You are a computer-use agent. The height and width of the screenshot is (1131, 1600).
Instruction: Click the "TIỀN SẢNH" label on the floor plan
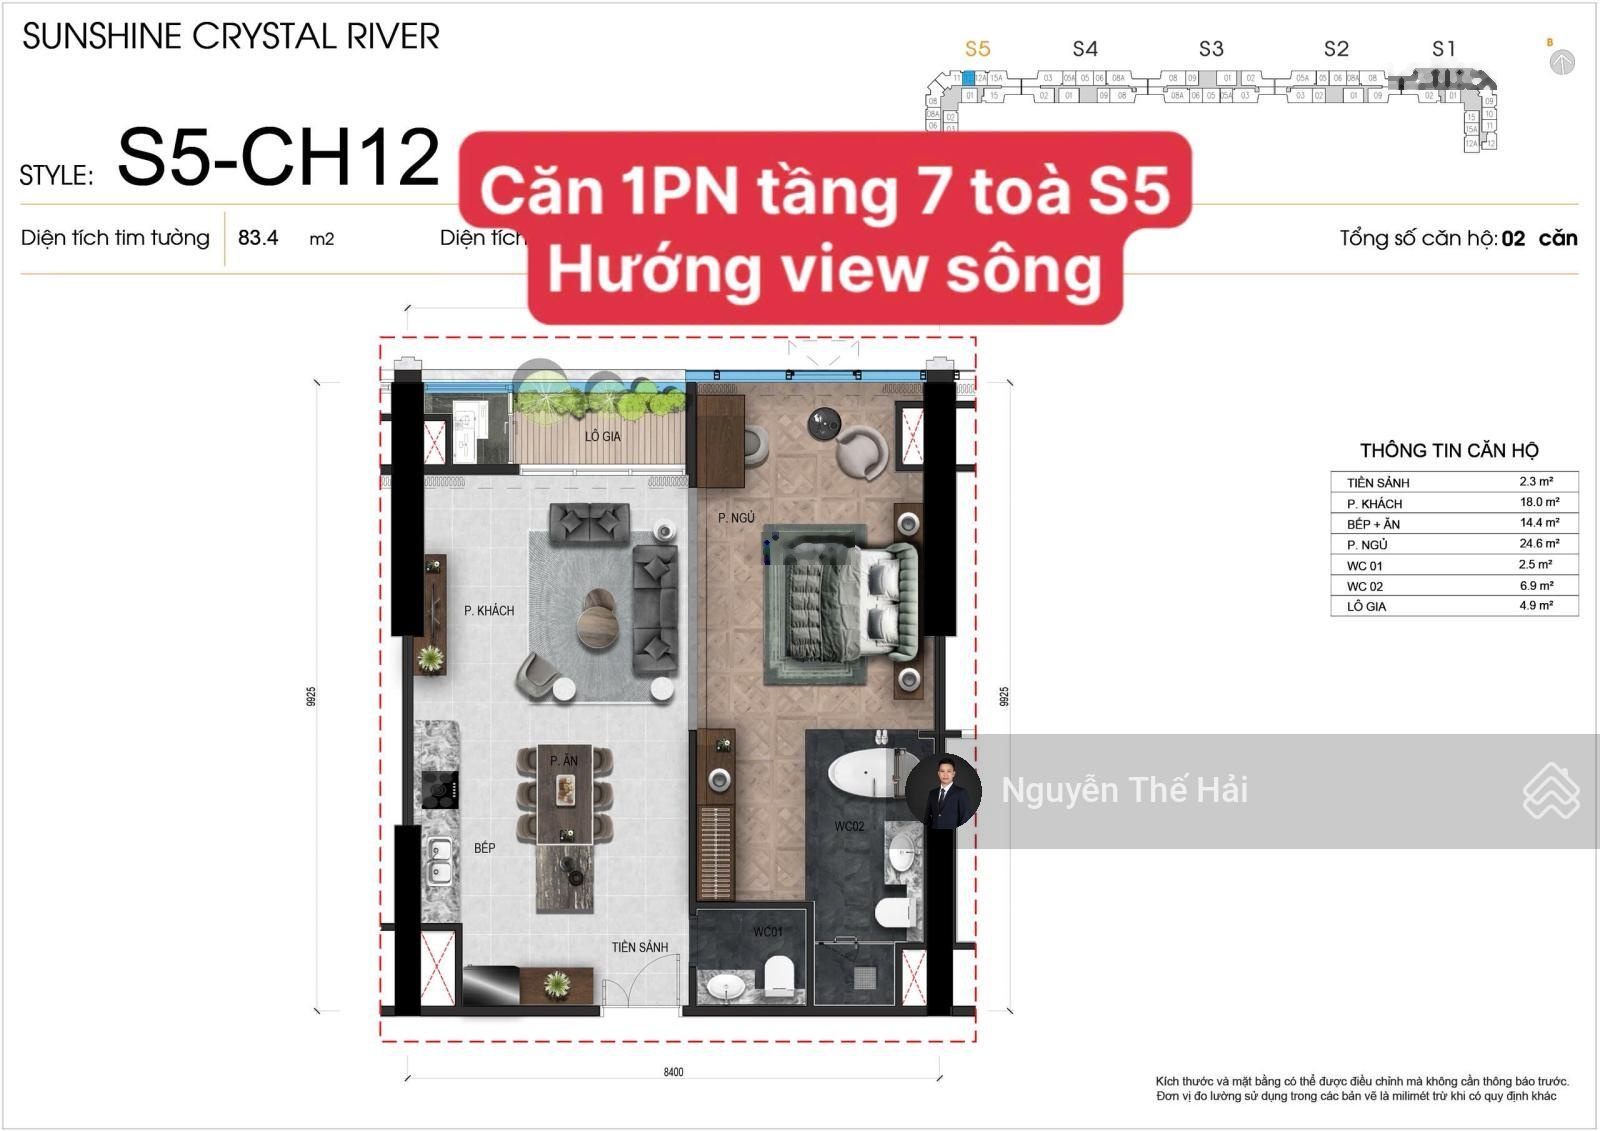pyautogui.click(x=640, y=947)
